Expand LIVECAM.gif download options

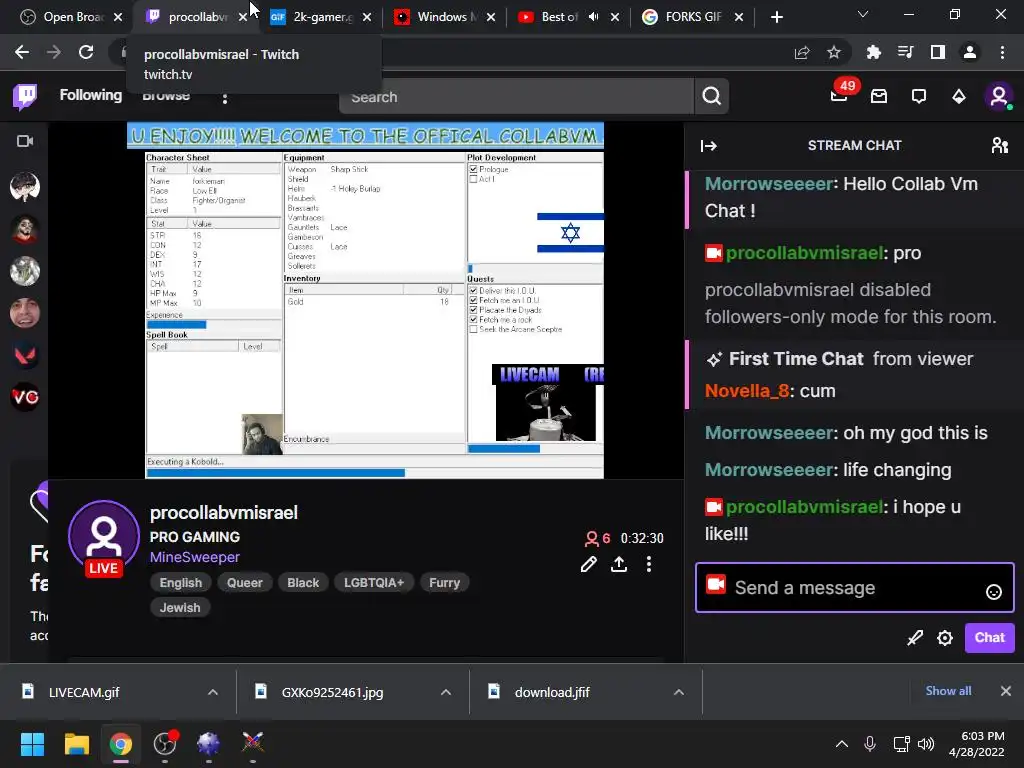[x=213, y=692]
